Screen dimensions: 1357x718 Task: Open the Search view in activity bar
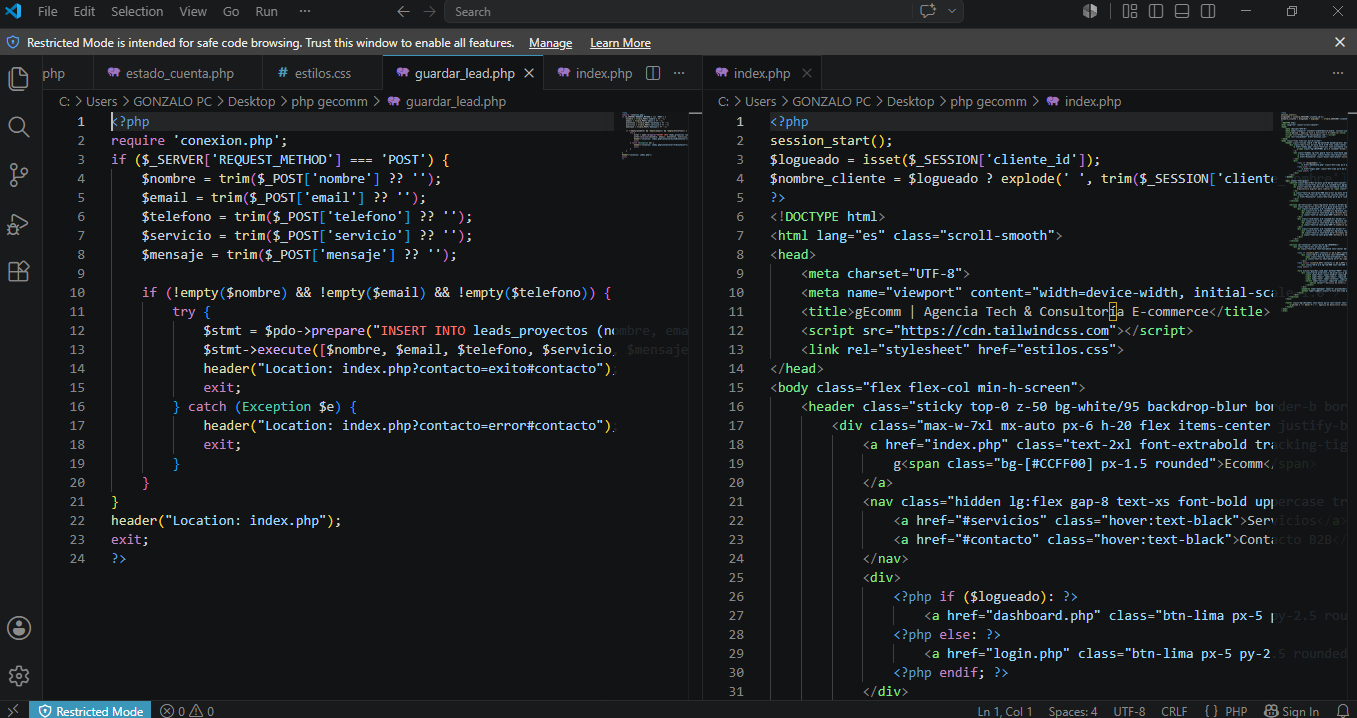coord(18,127)
